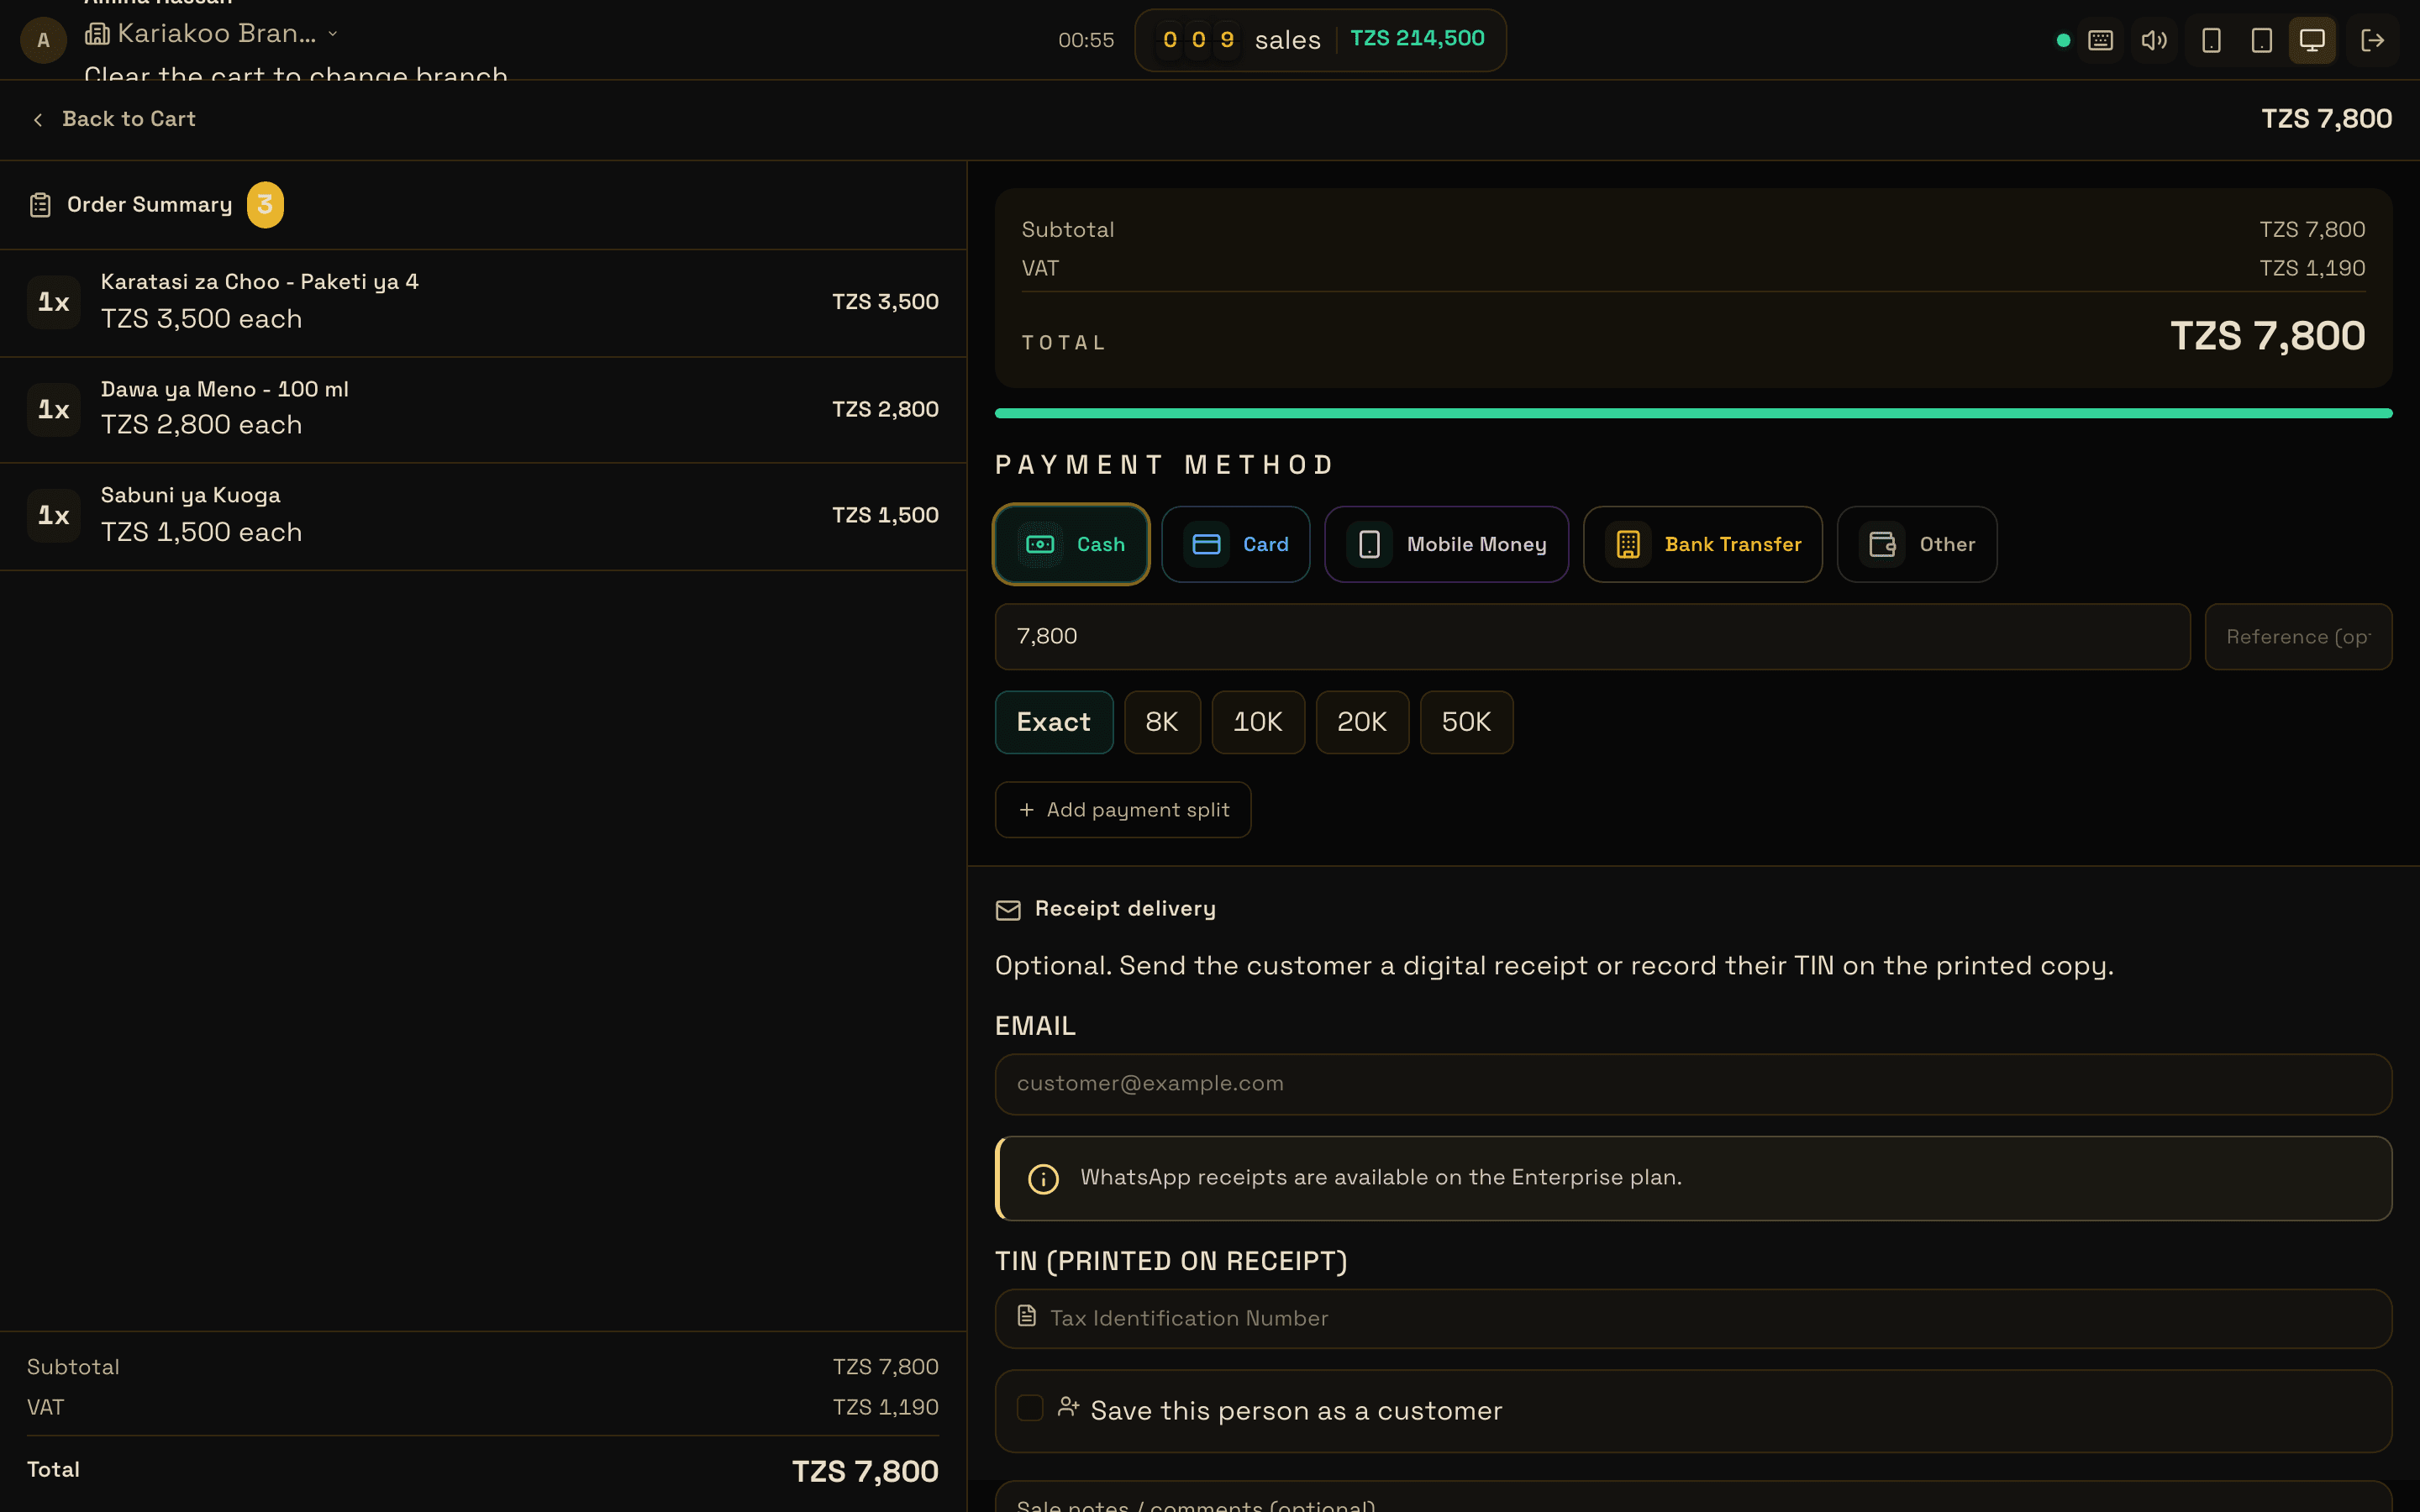Click the 1x quantity for Dawa ya Meno
The image size is (2420, 1512).
(54, 409)
